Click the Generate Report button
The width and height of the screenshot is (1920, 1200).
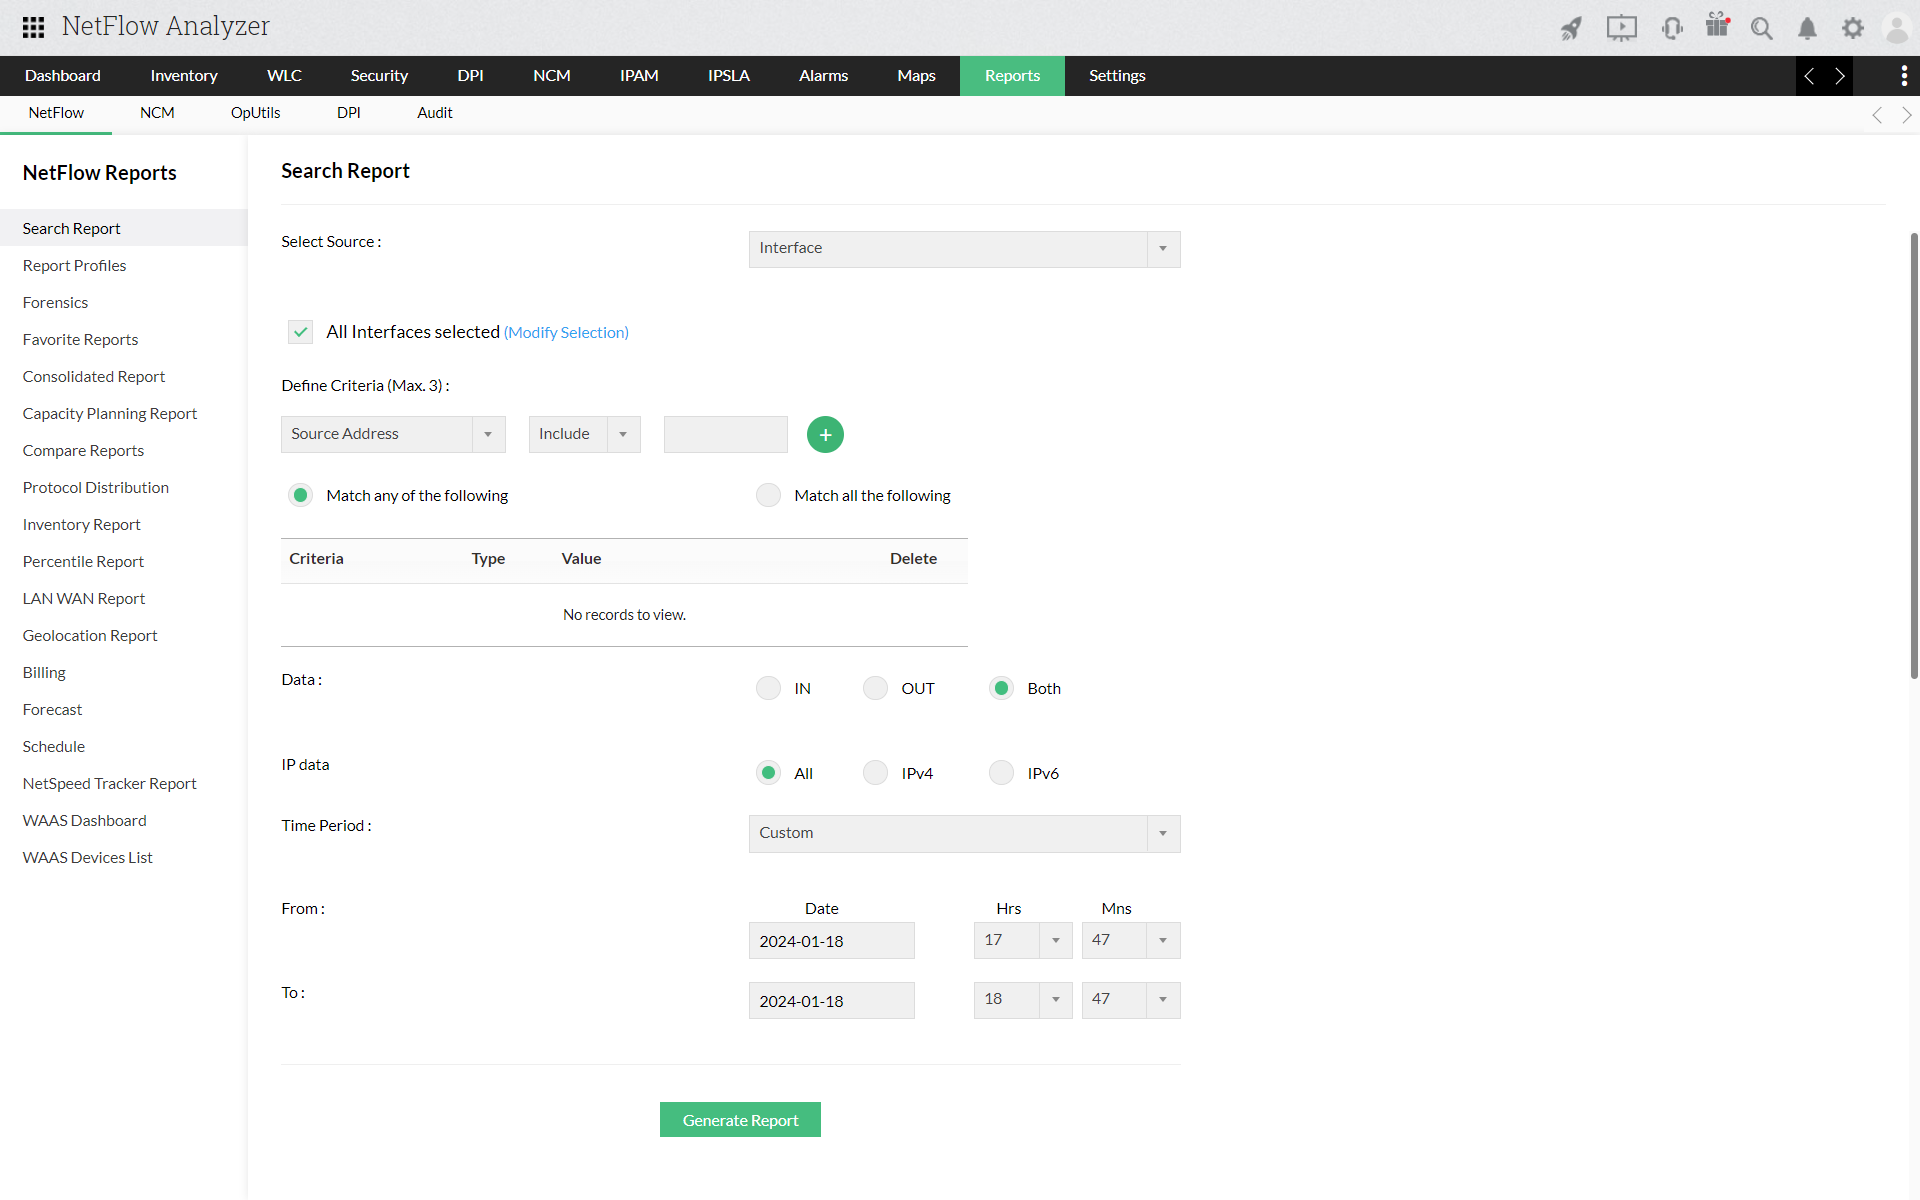point(740,1120)
